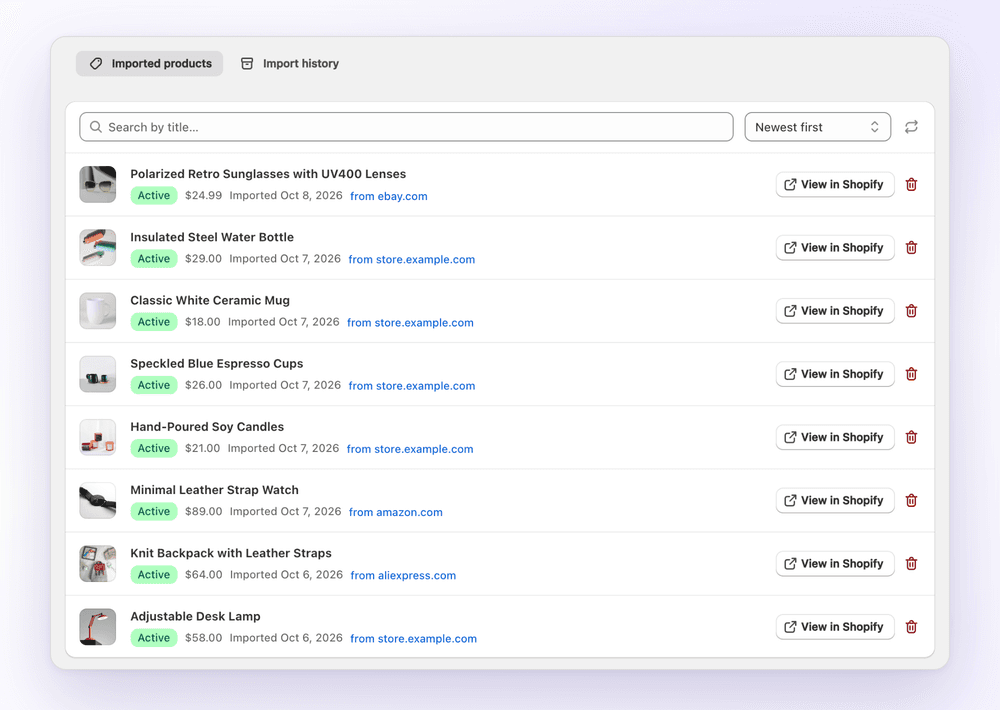Click the soy candles product thumbnail

98,437
